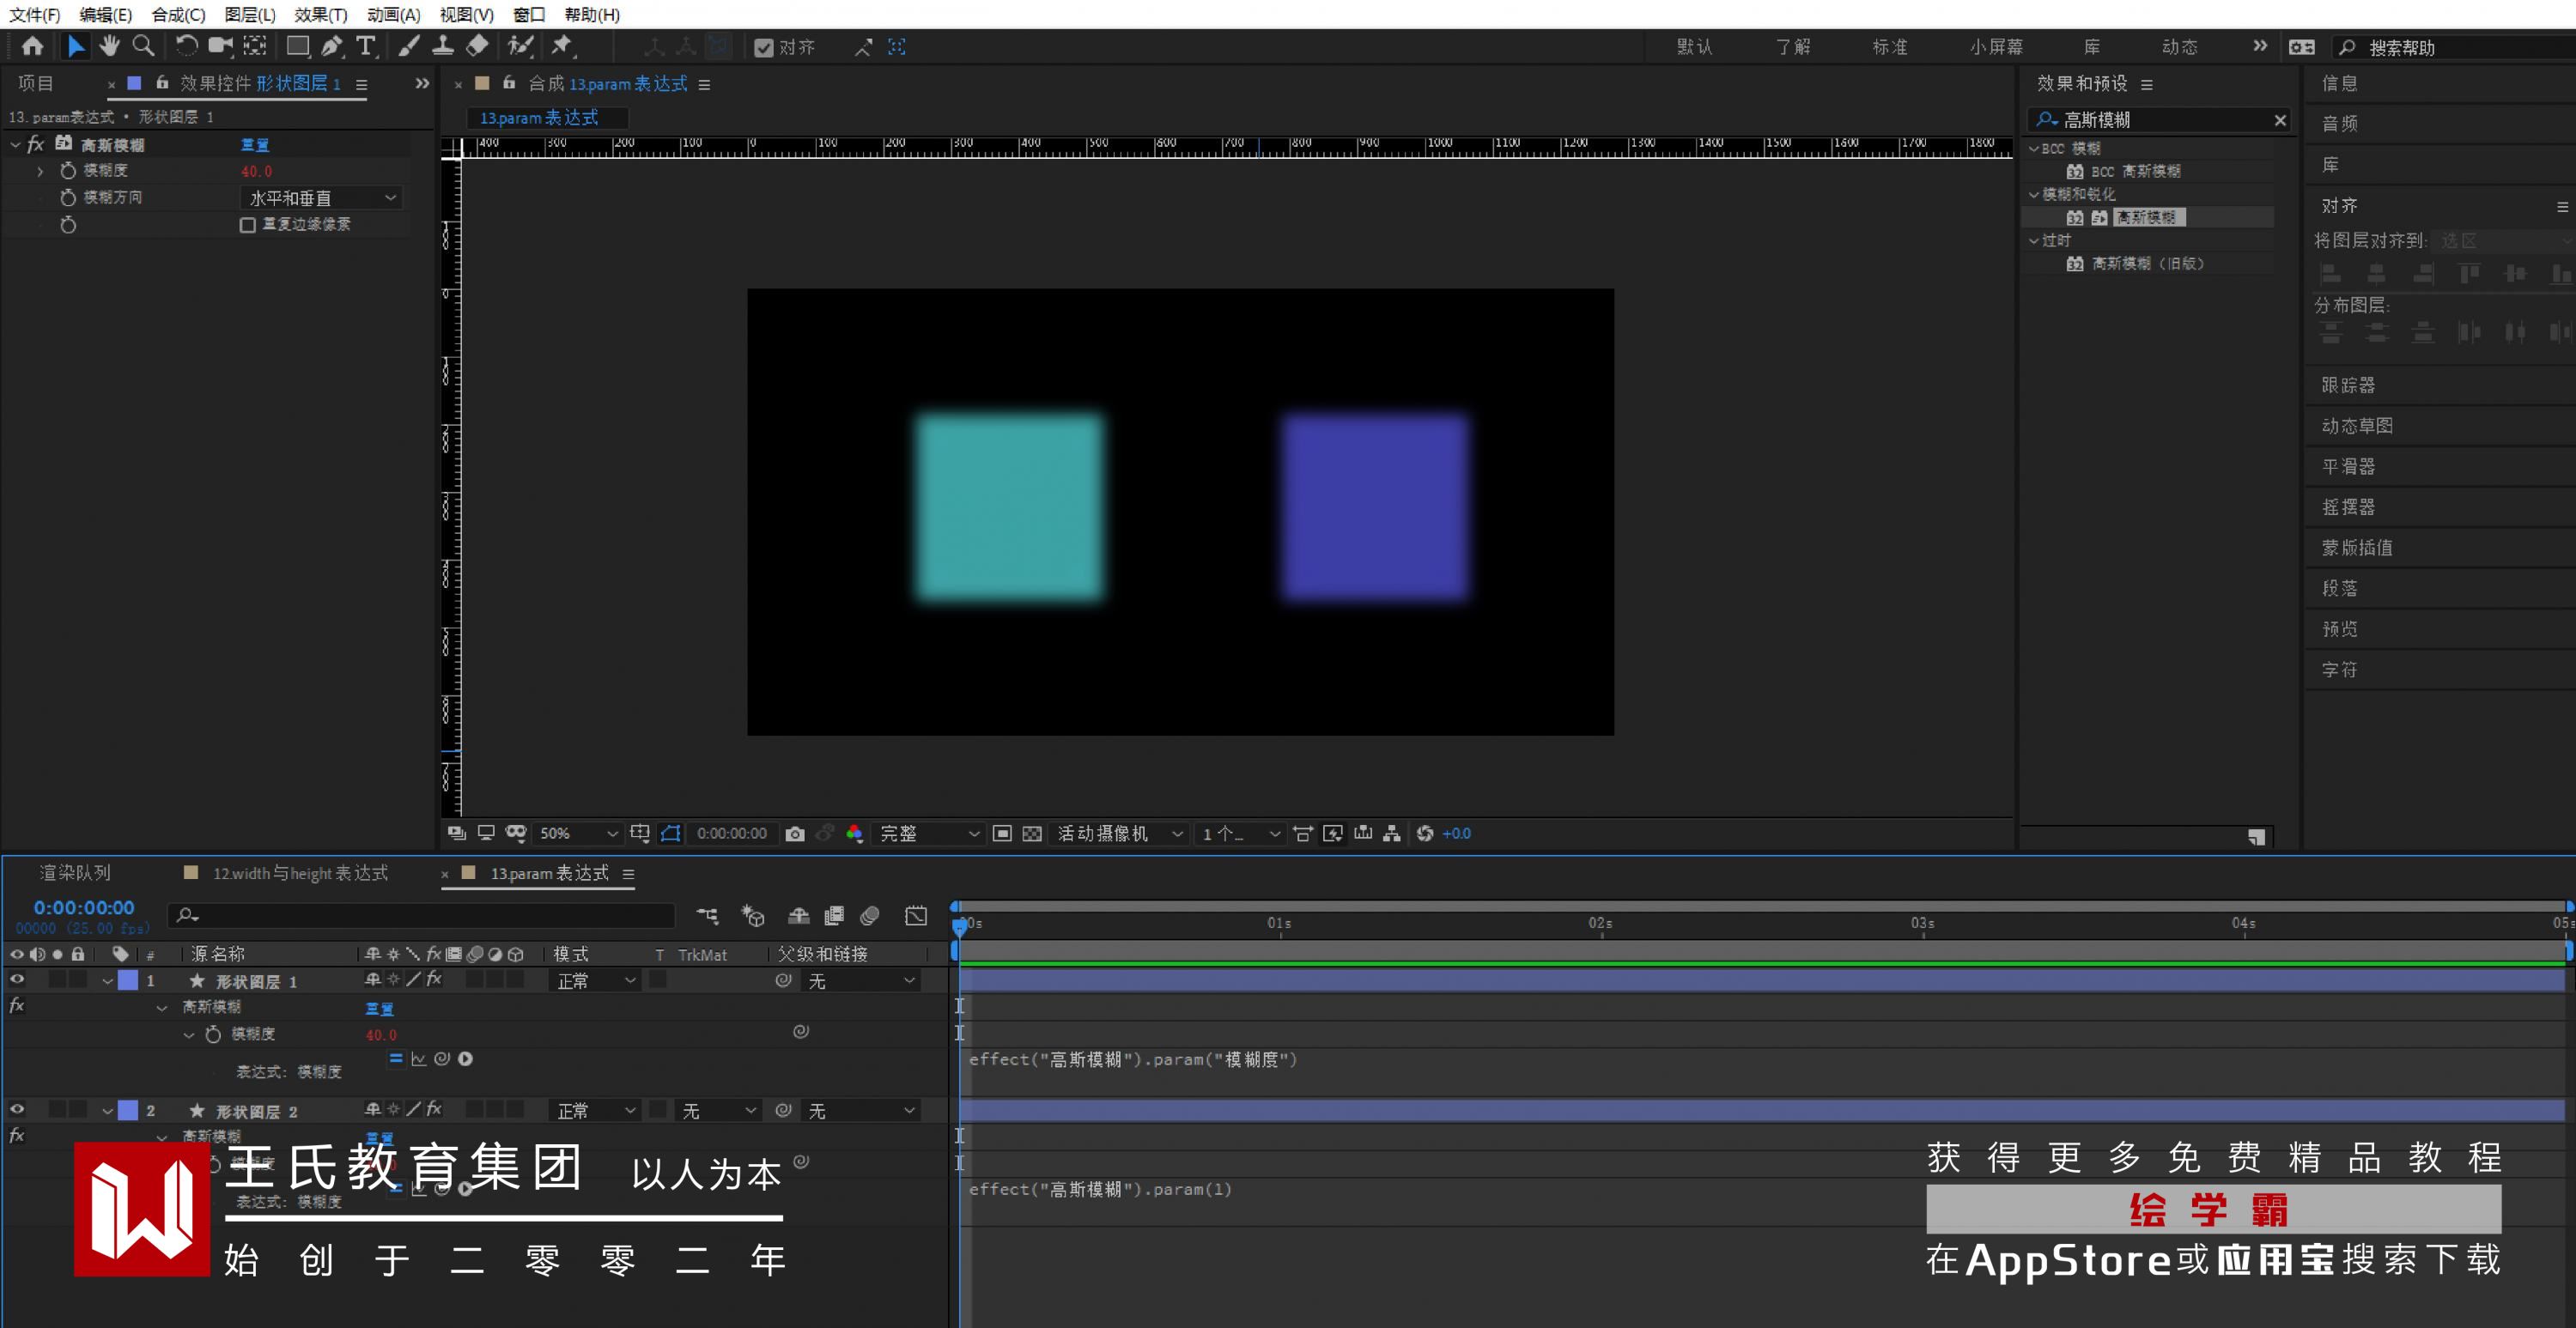This screenshot has width=2576, height=1328.
Task: Enable the 对齐 snapping checkbox
Action: click(x=764, y=48)
